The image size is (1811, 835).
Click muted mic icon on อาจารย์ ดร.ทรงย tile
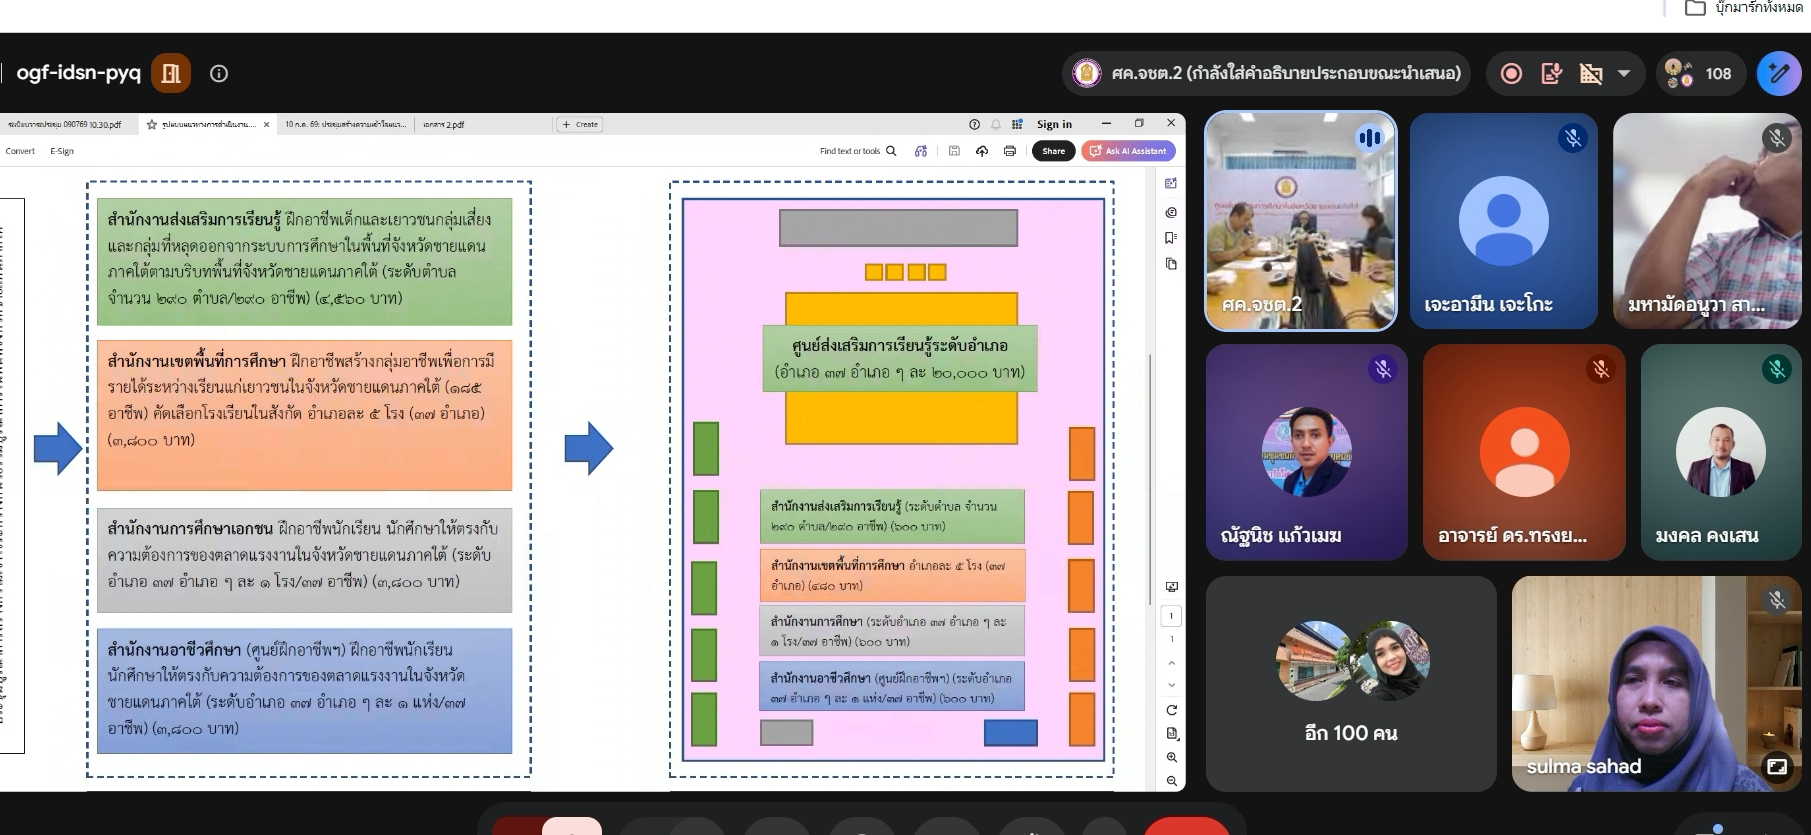point(1601,370)
